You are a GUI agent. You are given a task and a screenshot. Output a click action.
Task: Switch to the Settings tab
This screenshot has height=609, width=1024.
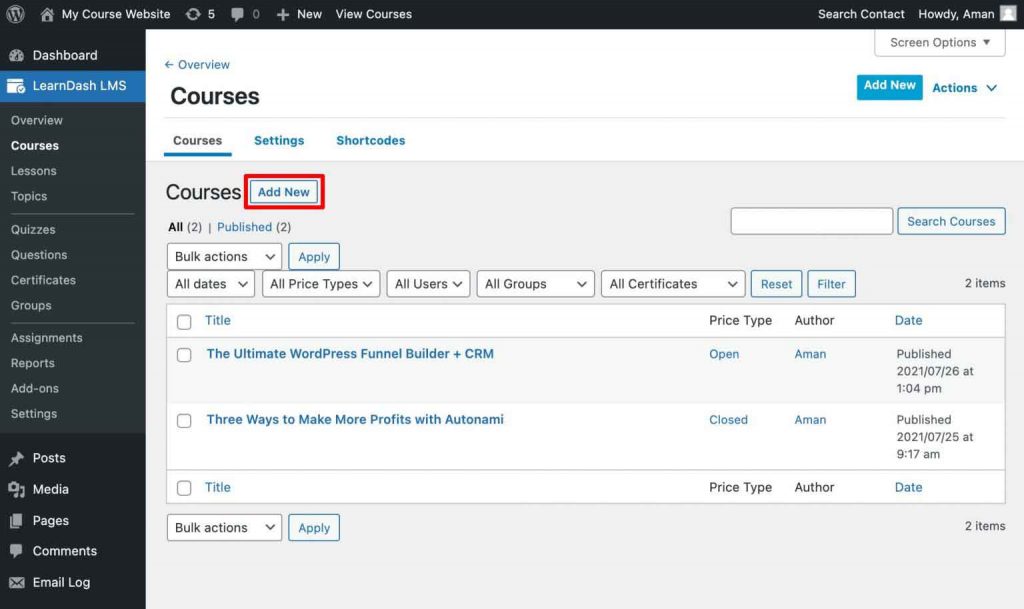[279, 140]
